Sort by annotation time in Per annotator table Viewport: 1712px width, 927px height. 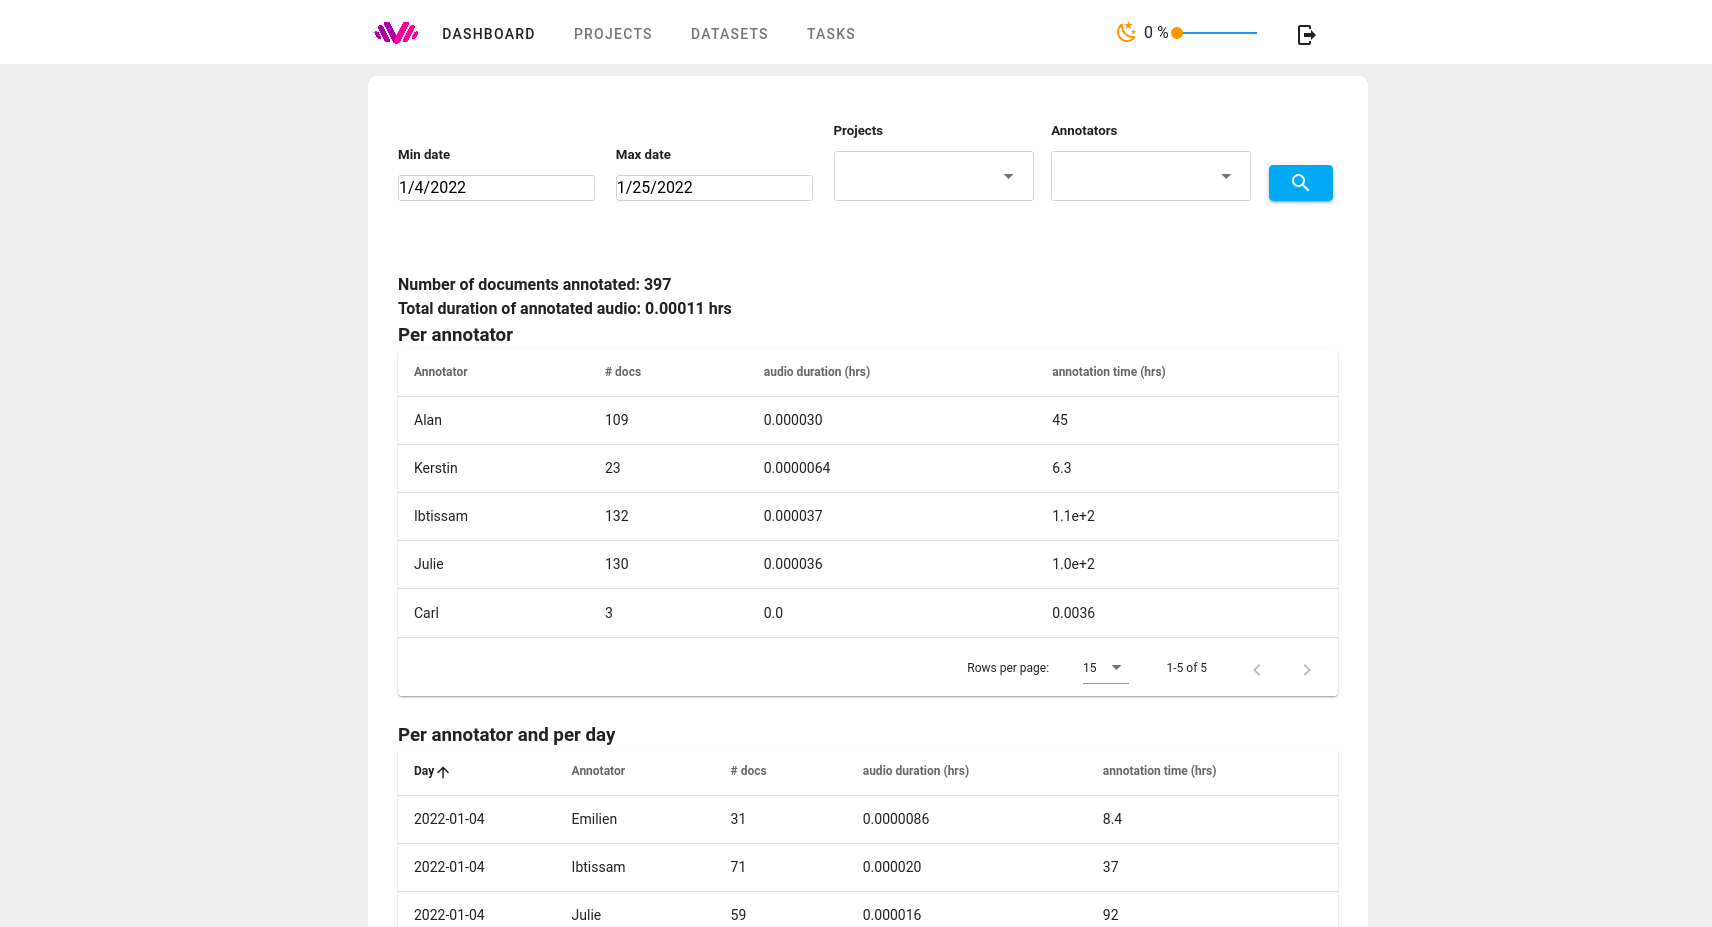click(x=1109, y=372)
